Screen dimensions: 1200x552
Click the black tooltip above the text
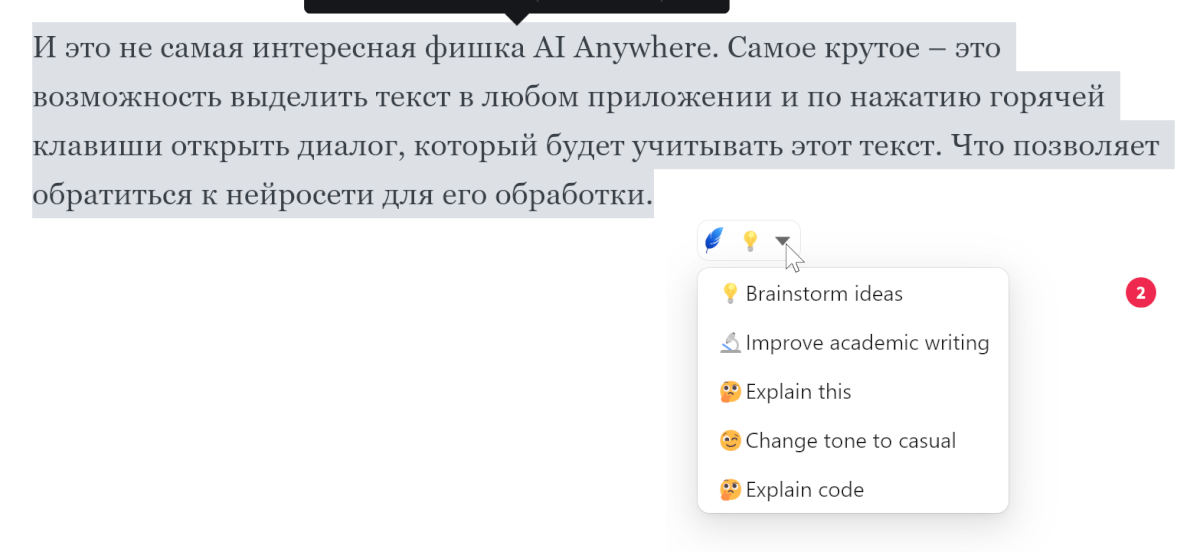coord(516,6)
